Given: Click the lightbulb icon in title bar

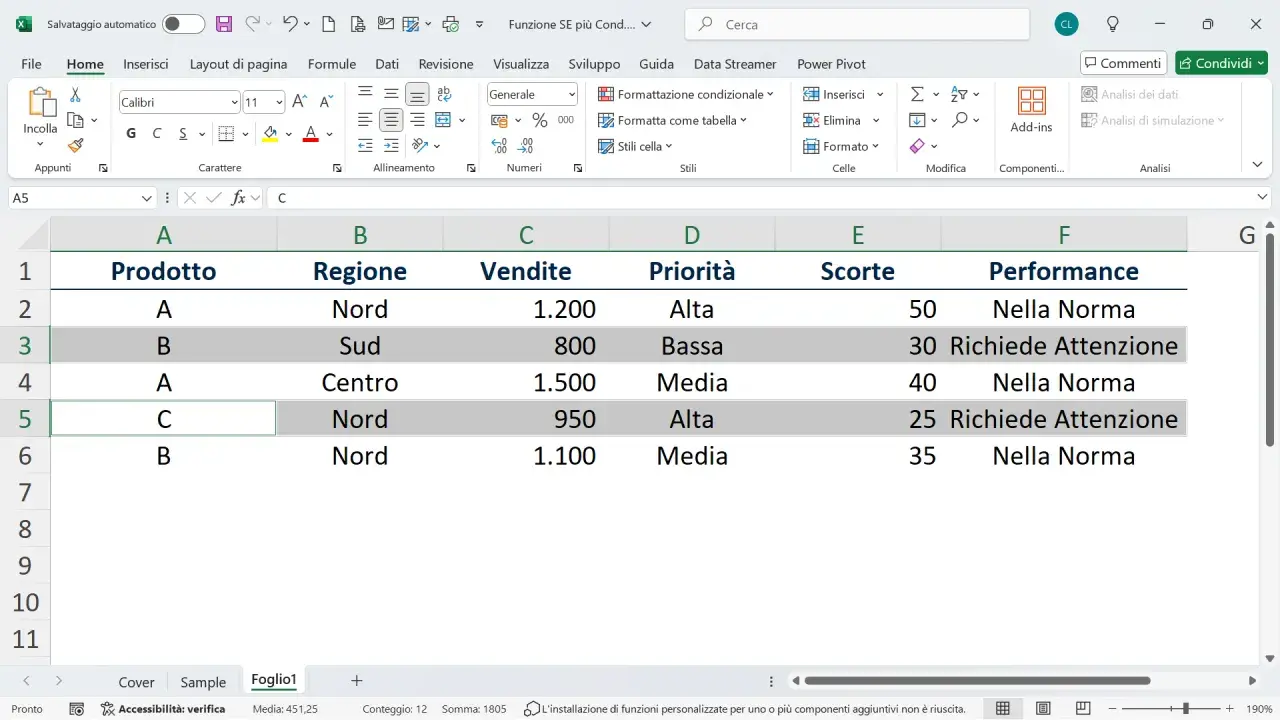Looking at the screenshot, I should coord(1112,24).
